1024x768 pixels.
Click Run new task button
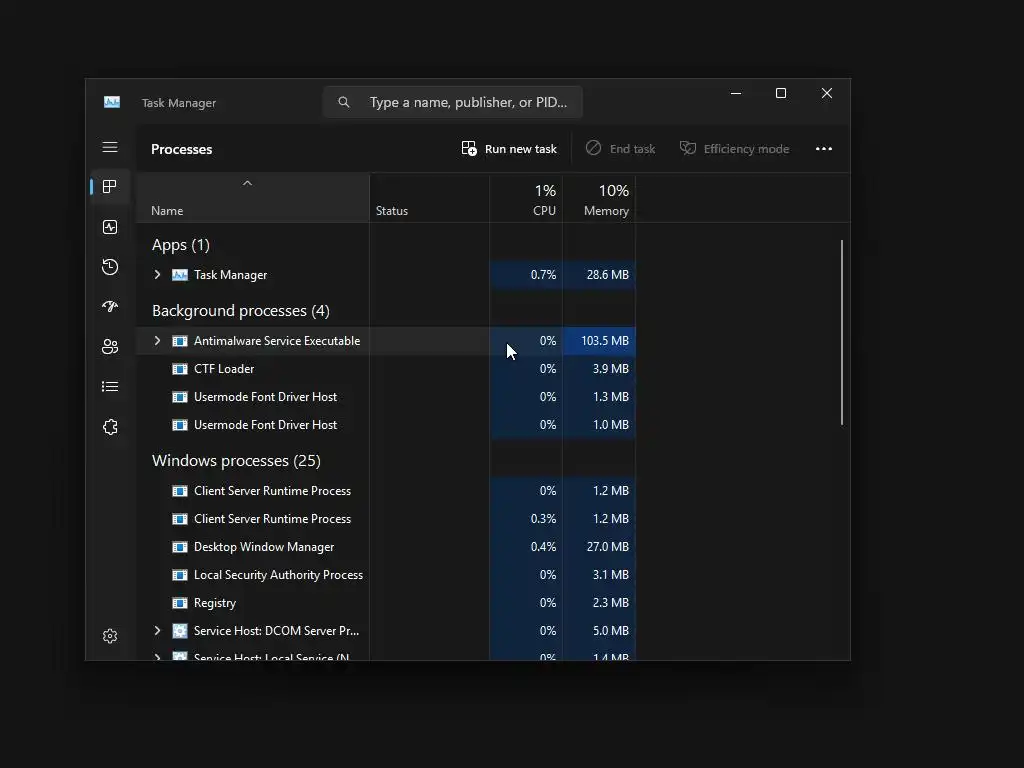click(509, 149)
